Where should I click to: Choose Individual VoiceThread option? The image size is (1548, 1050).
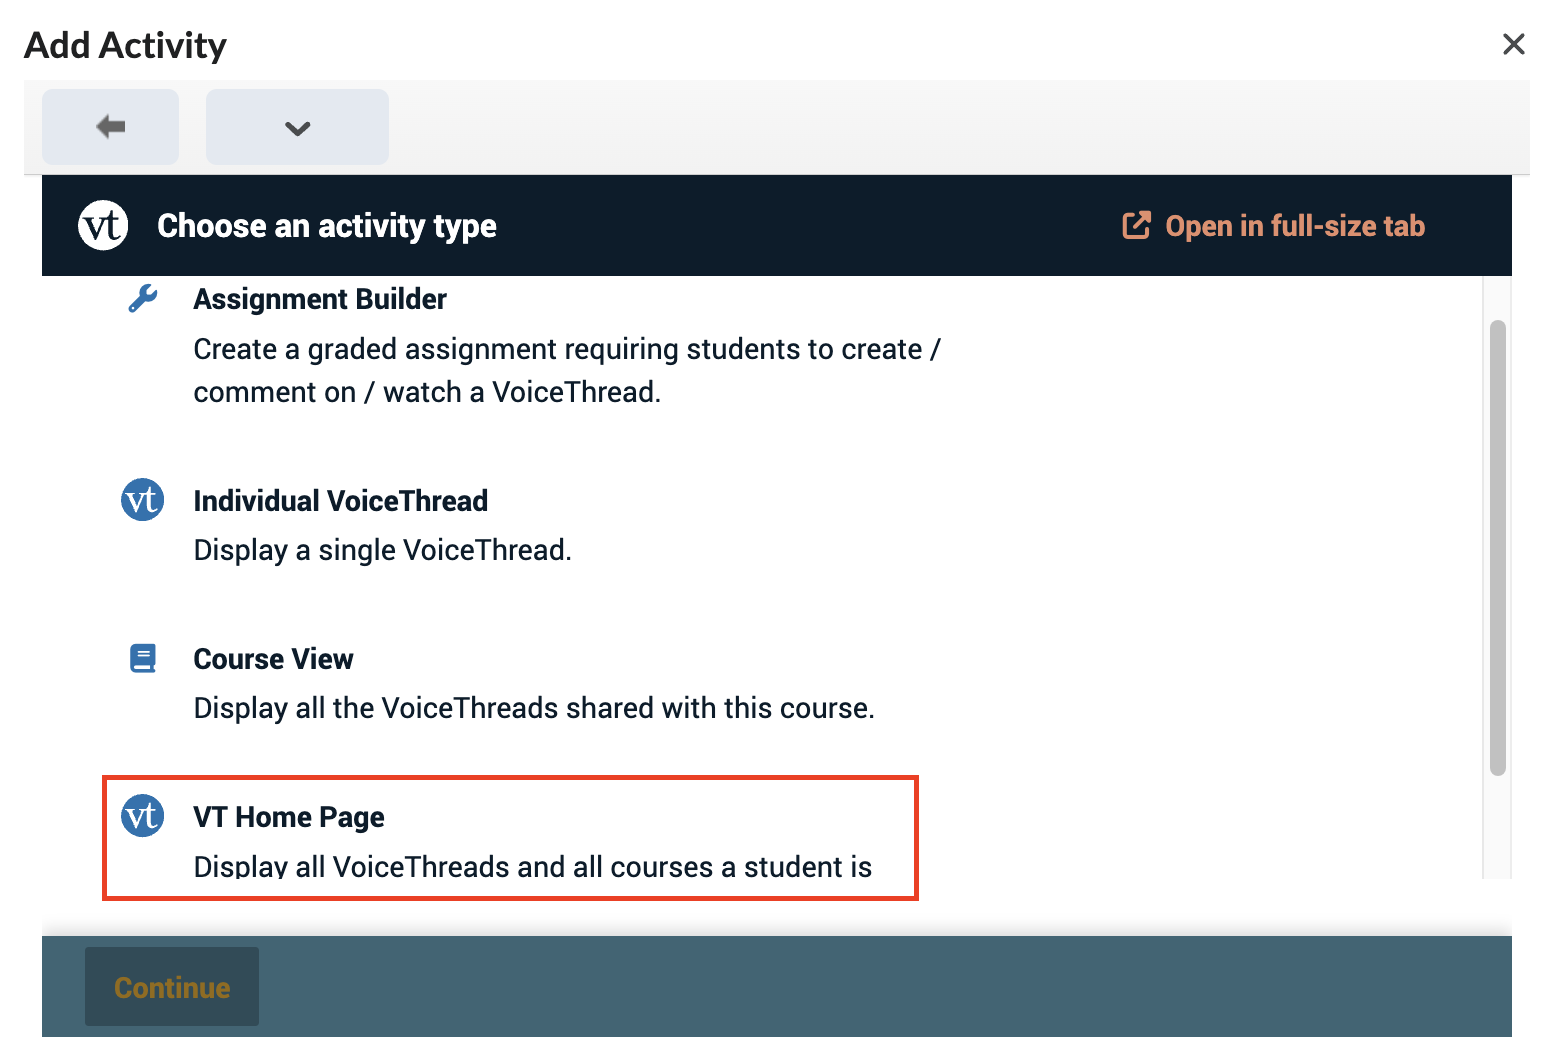[341, 501]
